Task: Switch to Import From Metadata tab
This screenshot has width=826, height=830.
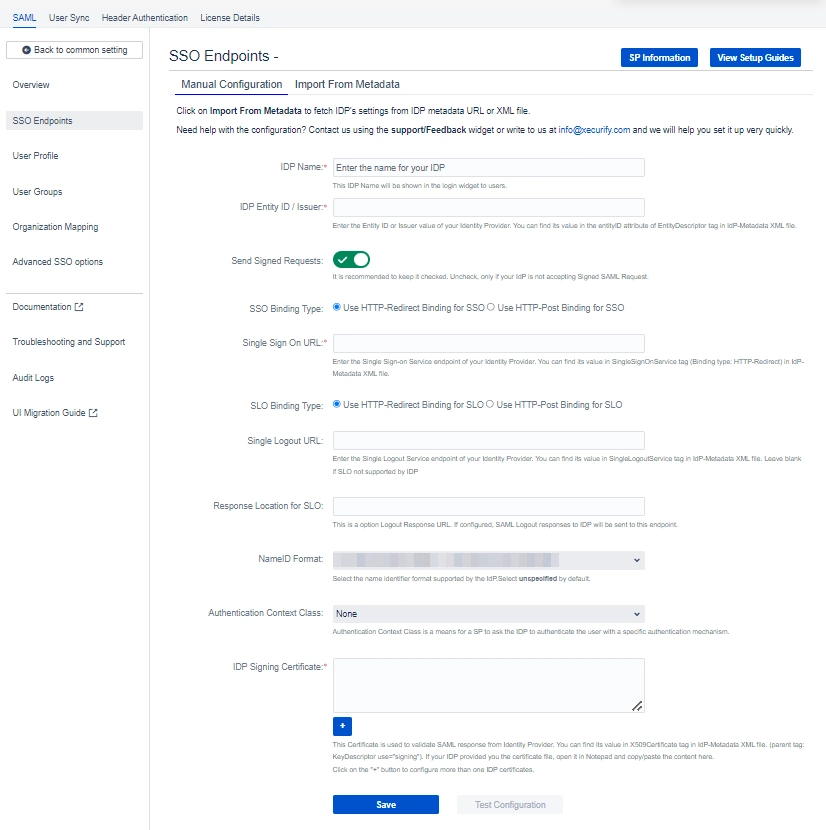Action: pos(347,84)
